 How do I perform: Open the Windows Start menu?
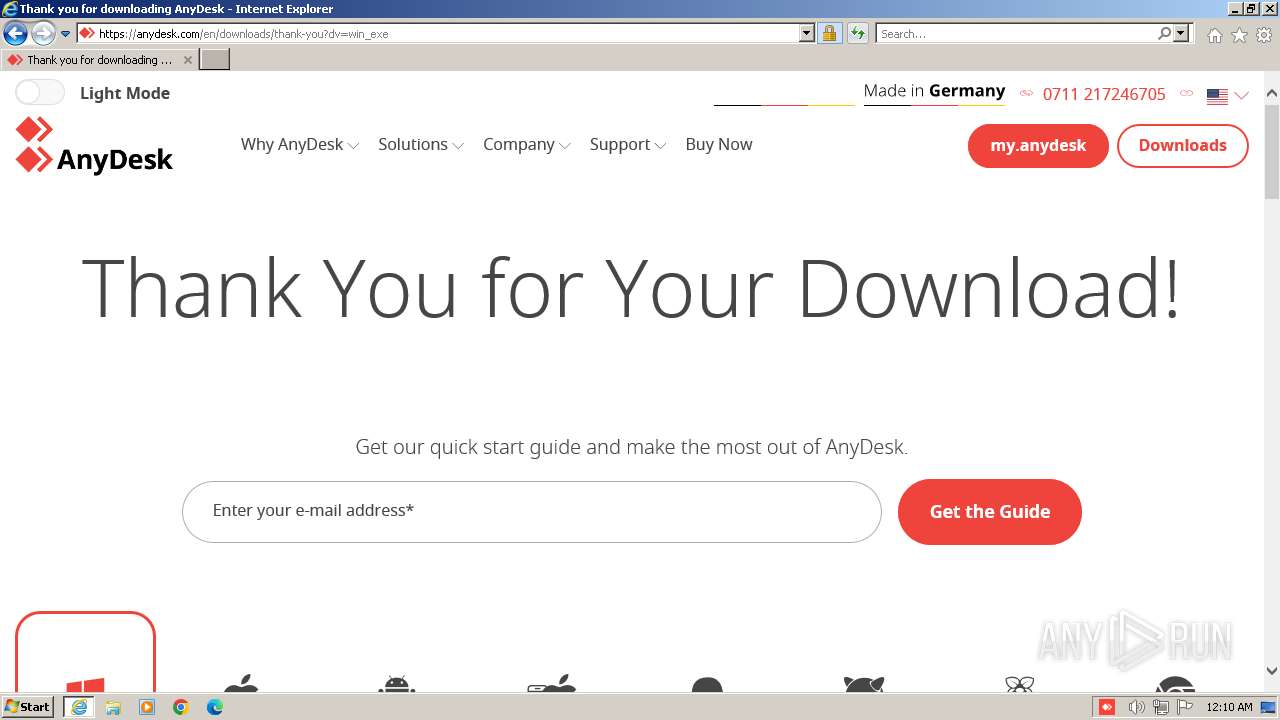point(28,707)
